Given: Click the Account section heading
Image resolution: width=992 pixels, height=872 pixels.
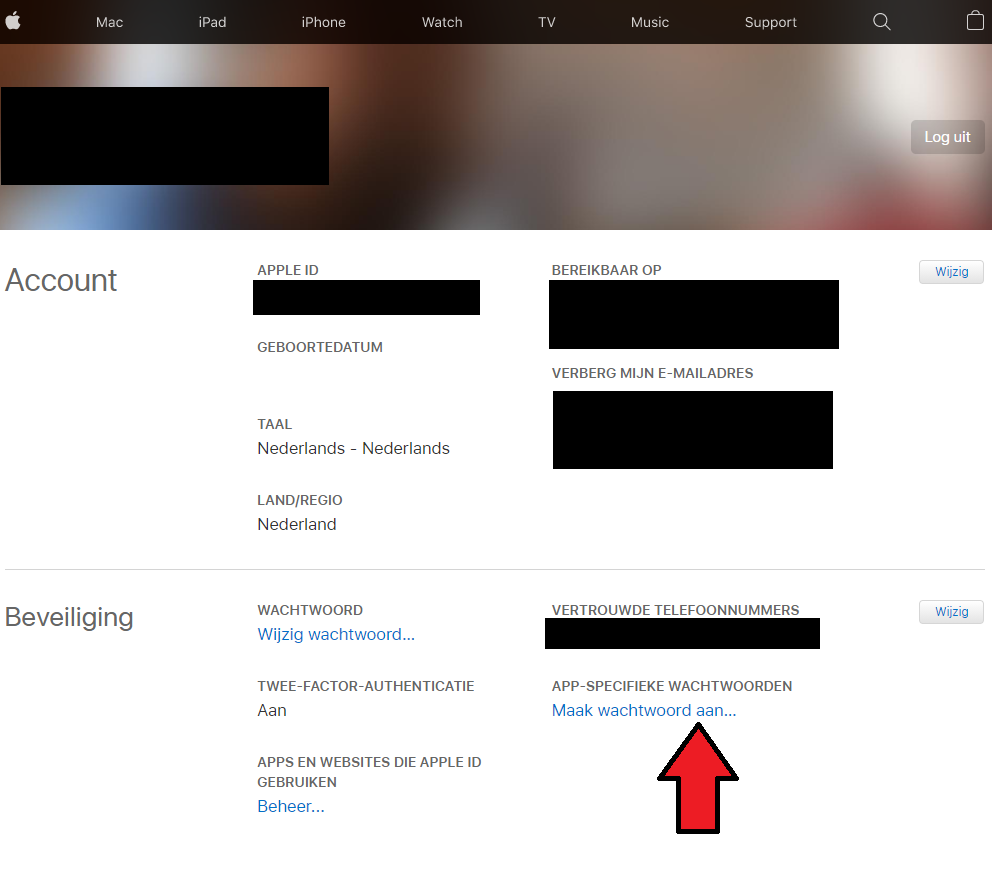Looking at the screenshot, I should 61,280.
